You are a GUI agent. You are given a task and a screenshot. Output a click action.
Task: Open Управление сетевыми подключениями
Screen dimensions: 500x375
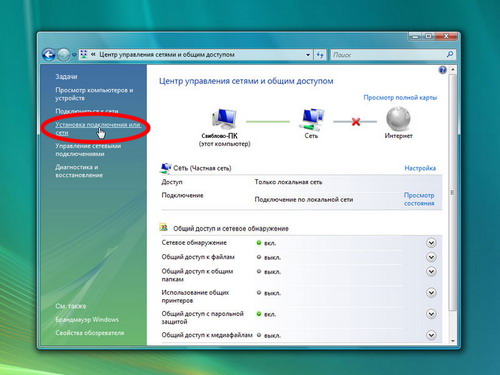coord(88,150)
